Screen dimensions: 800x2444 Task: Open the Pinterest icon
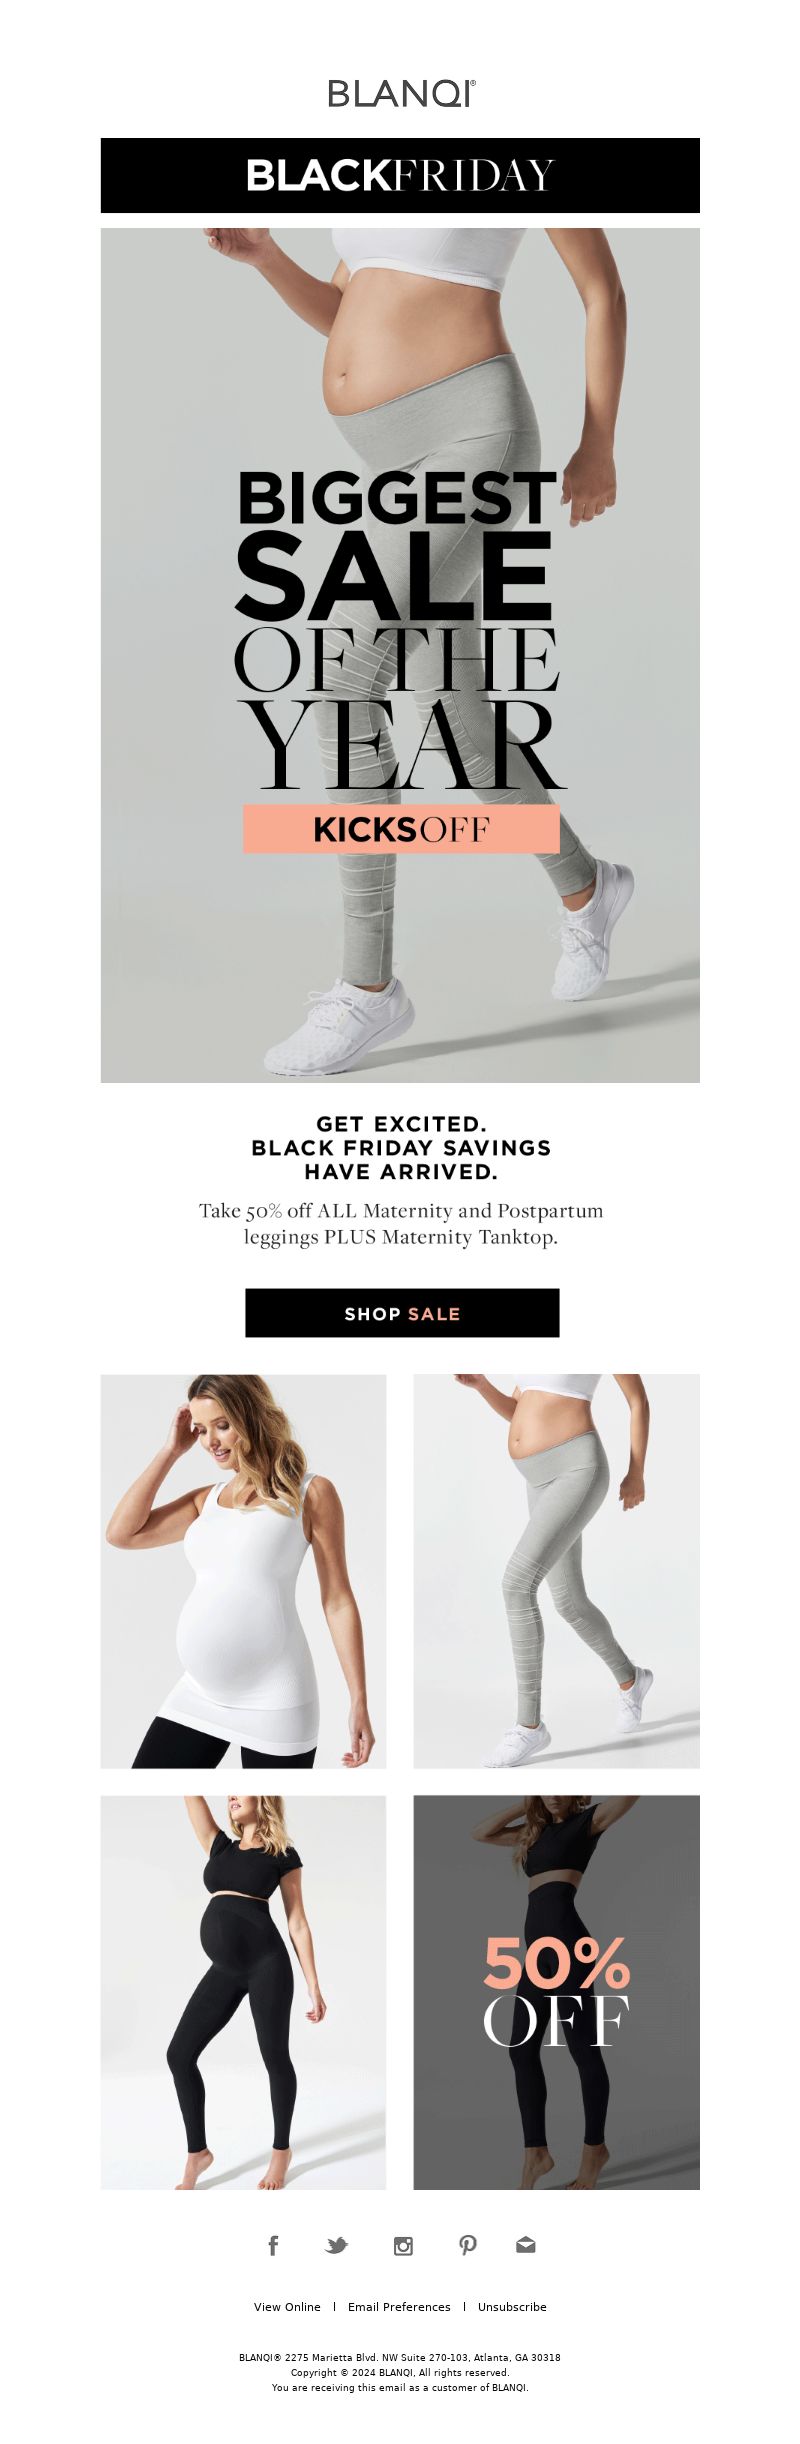[x=467, y=2245]
